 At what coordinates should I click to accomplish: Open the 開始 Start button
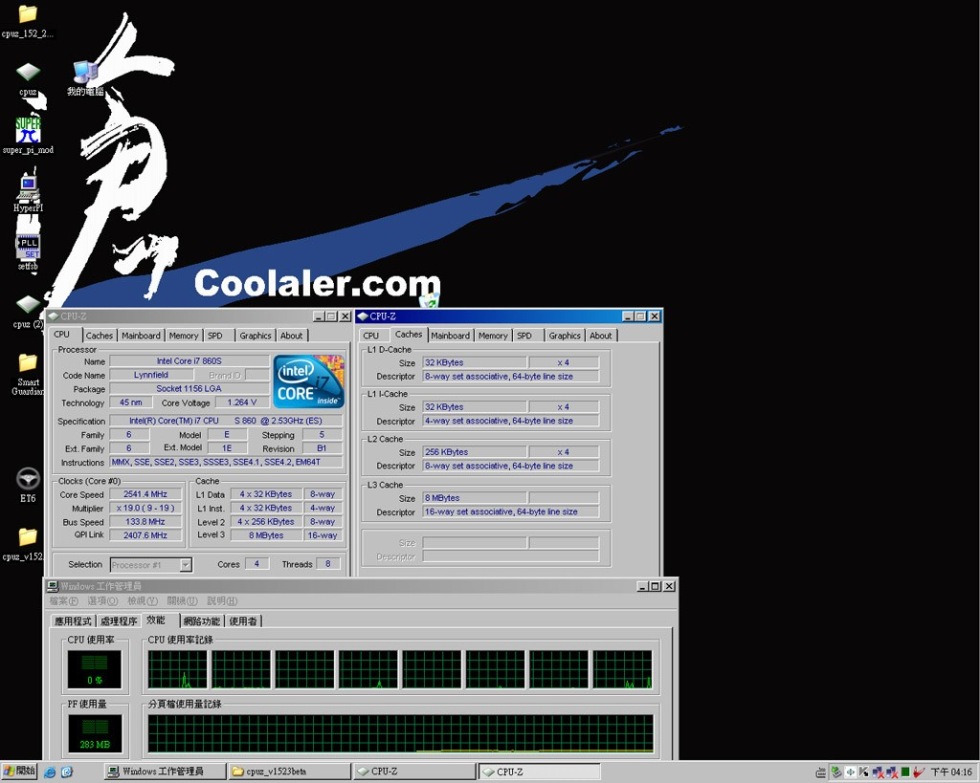(19, 772)
